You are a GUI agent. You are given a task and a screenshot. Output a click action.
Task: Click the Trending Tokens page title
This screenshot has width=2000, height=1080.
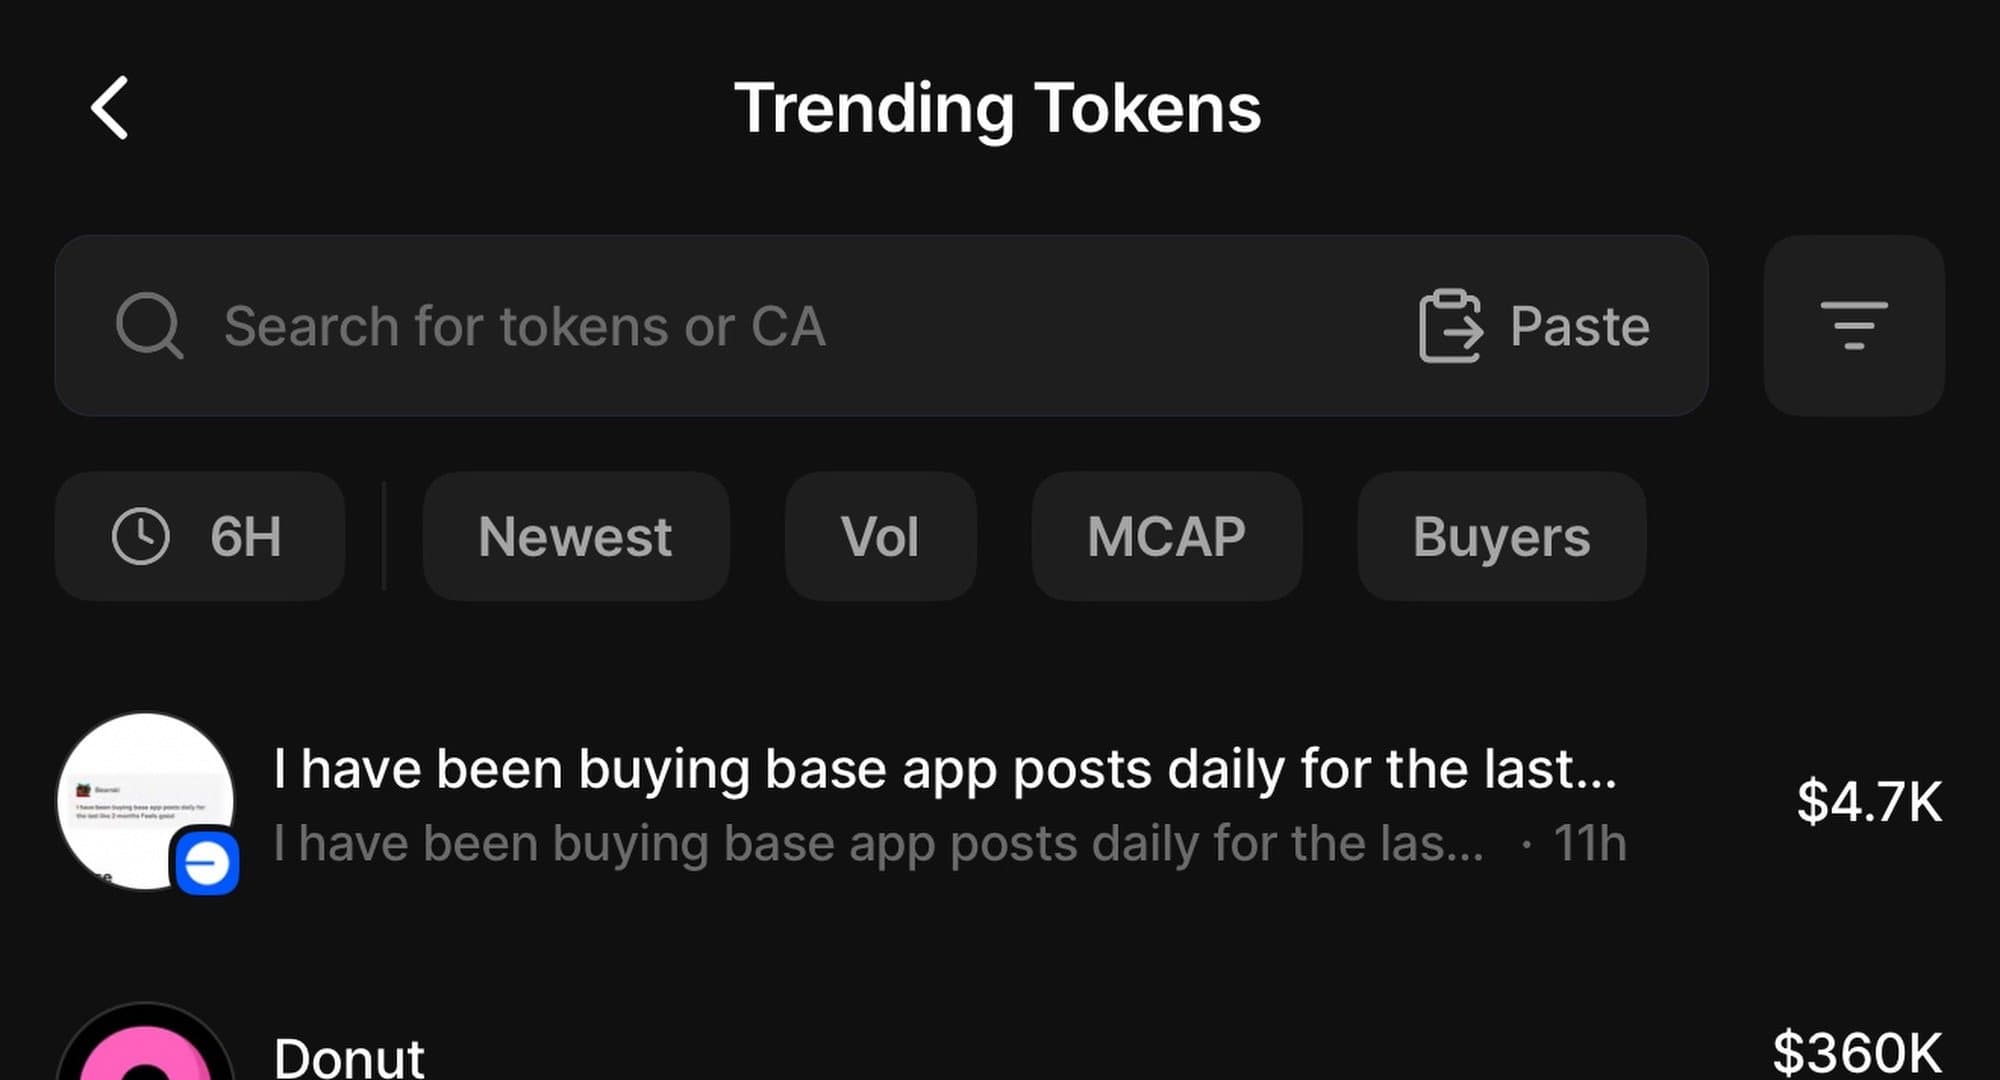point(997,108)
